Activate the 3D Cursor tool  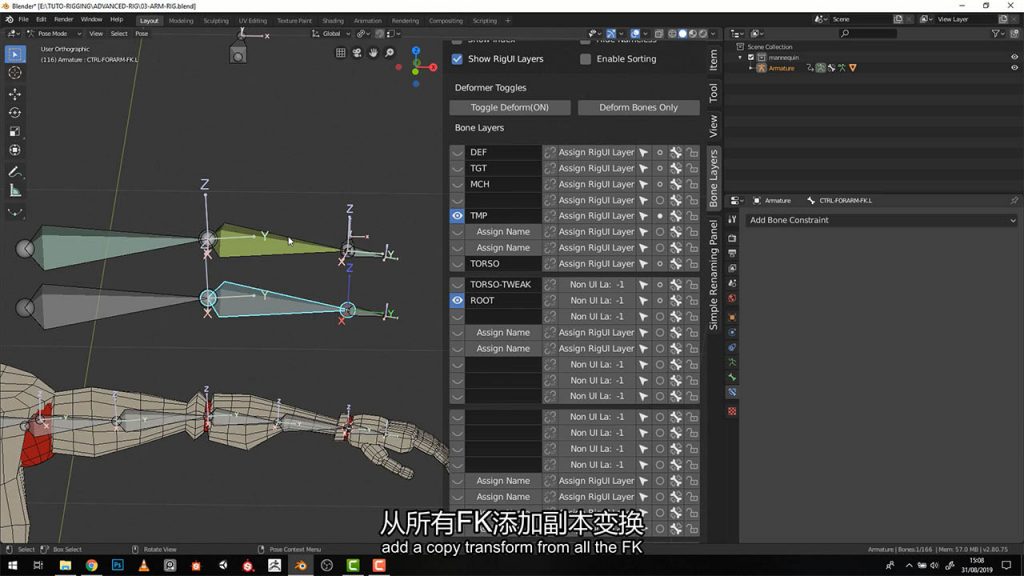[14, 73]
